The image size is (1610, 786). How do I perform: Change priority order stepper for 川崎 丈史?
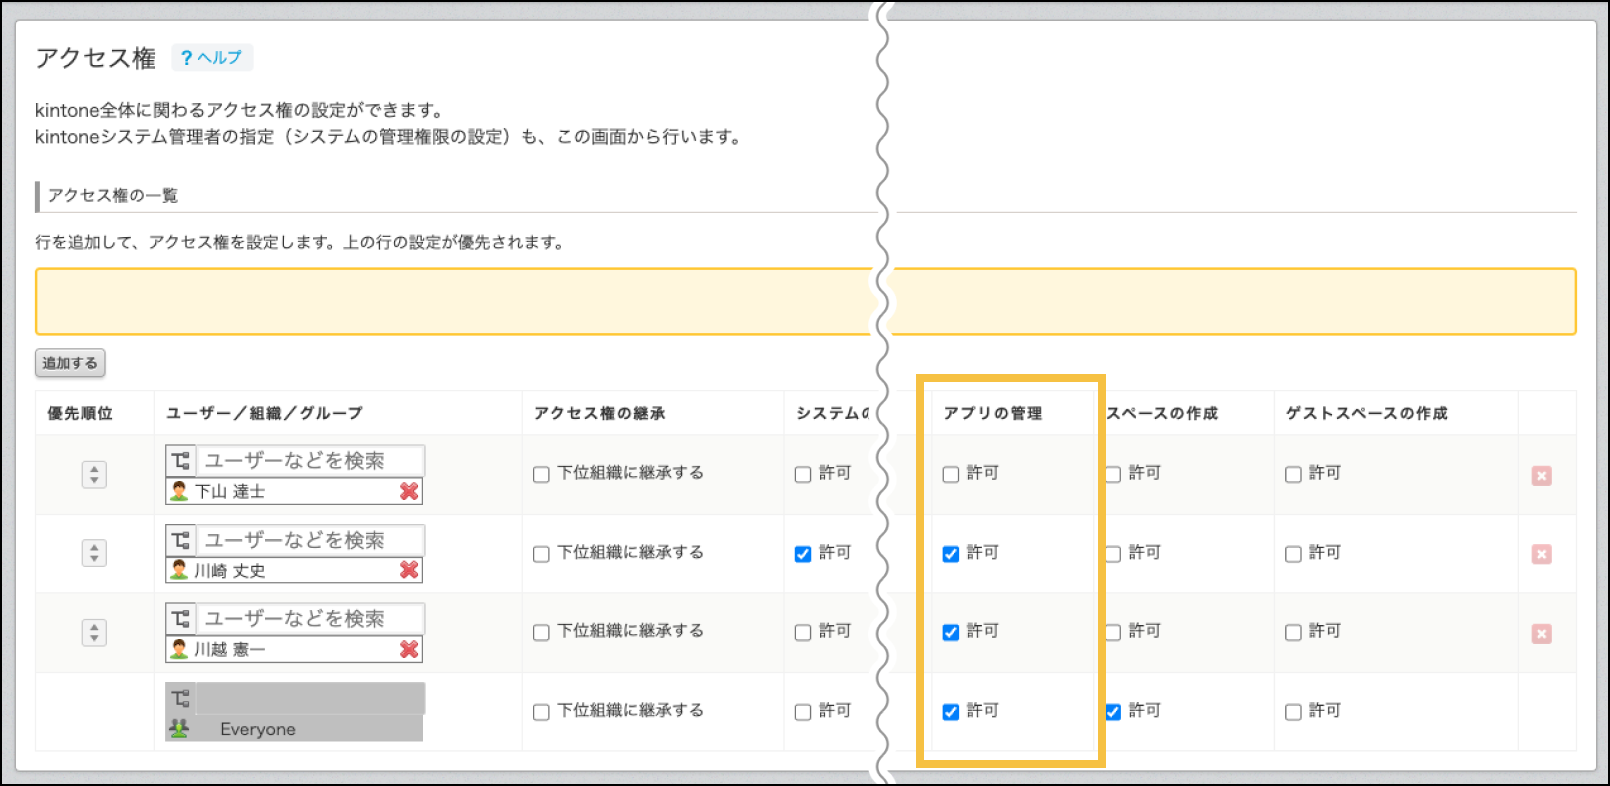pos(94,553)
